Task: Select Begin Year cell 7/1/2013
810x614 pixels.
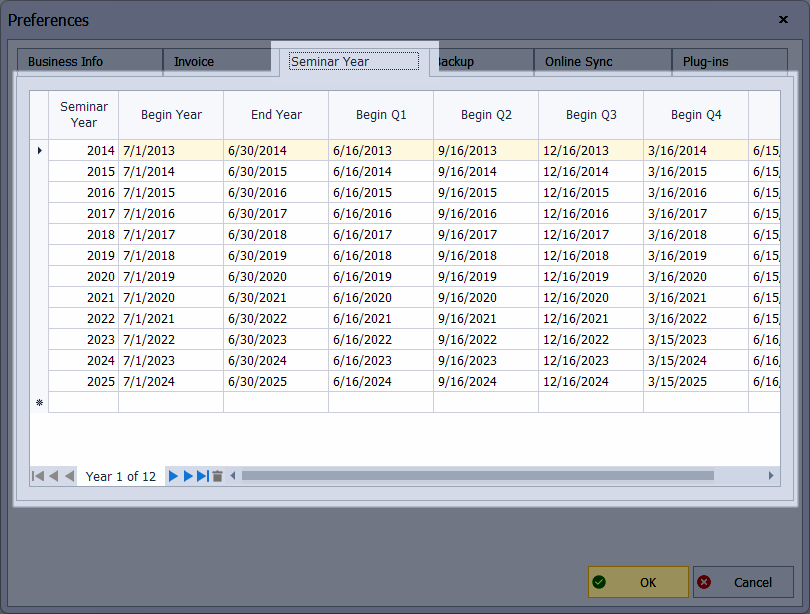Action: point(171,150)
